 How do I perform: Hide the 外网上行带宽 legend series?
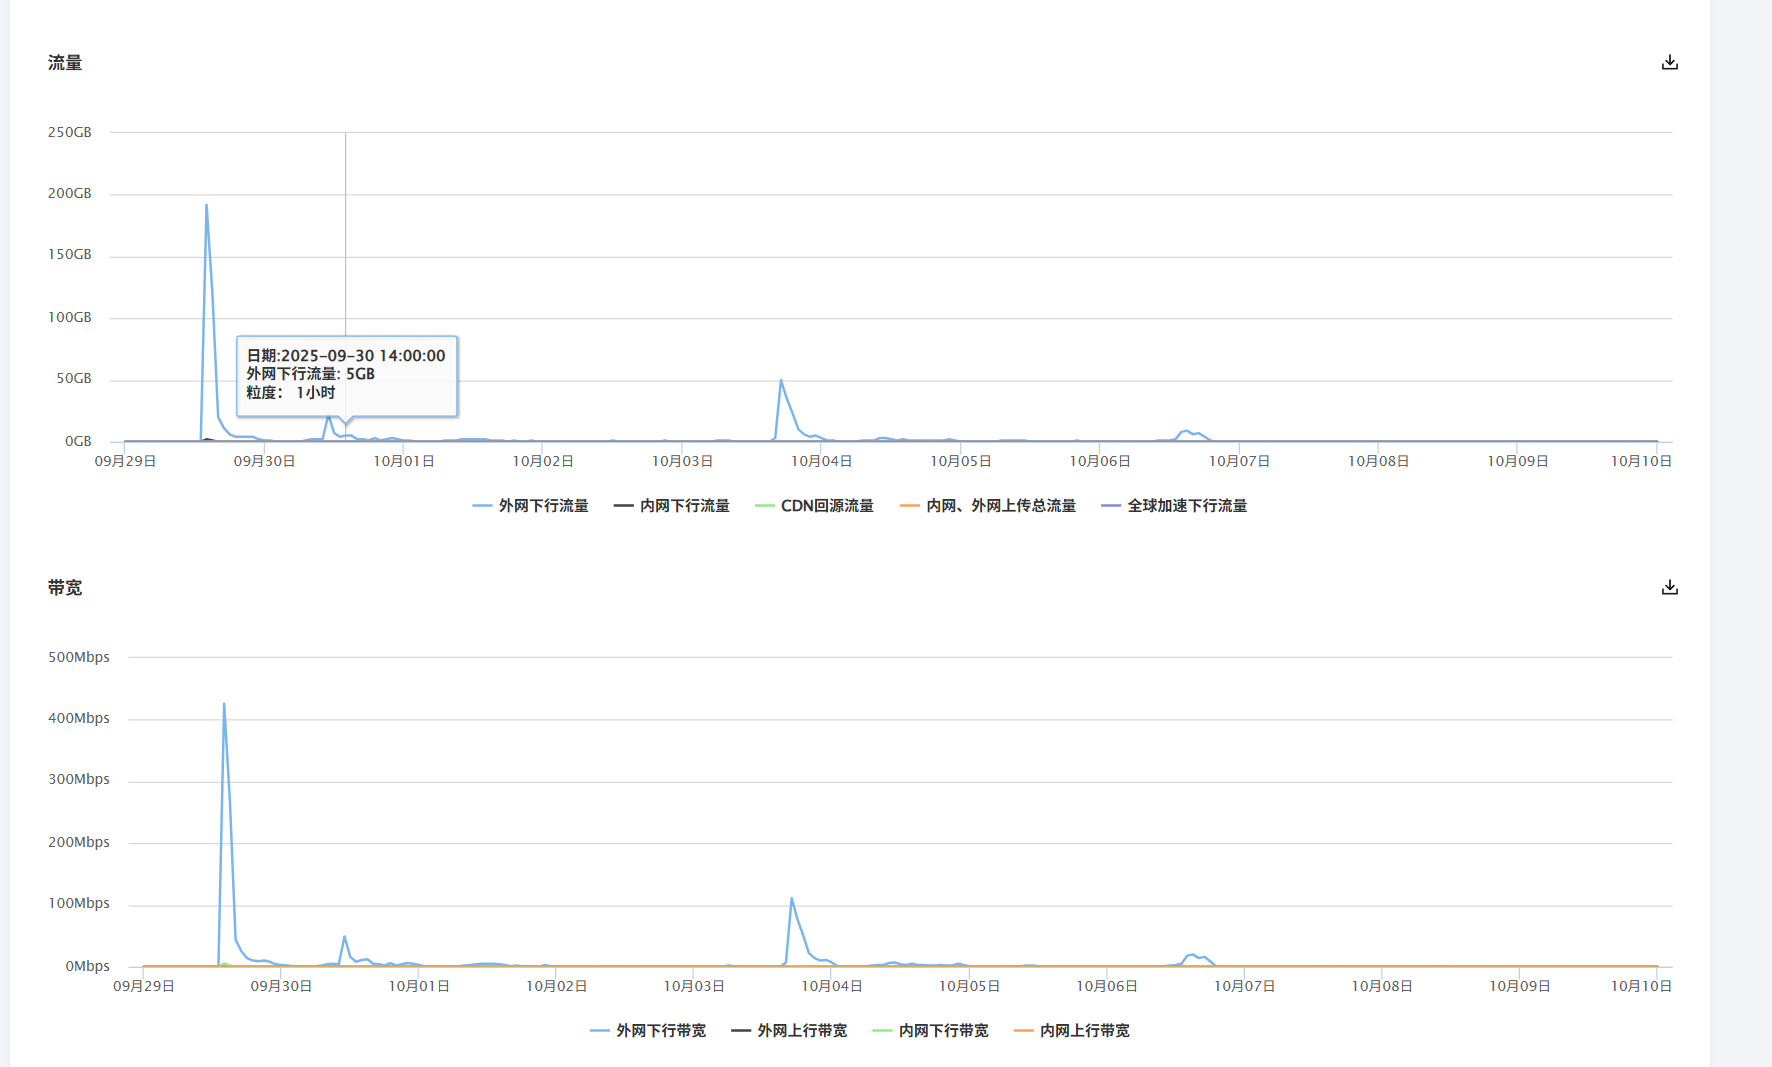tap(789, 1031)
